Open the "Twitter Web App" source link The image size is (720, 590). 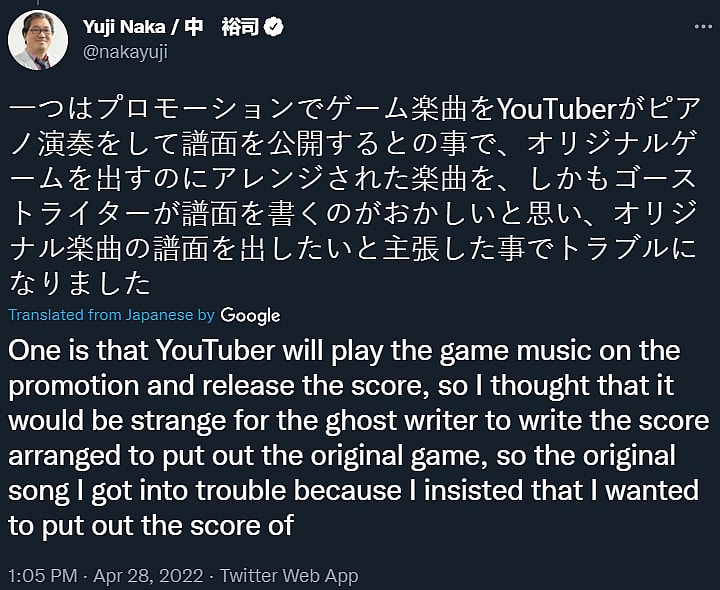(289, 575)
